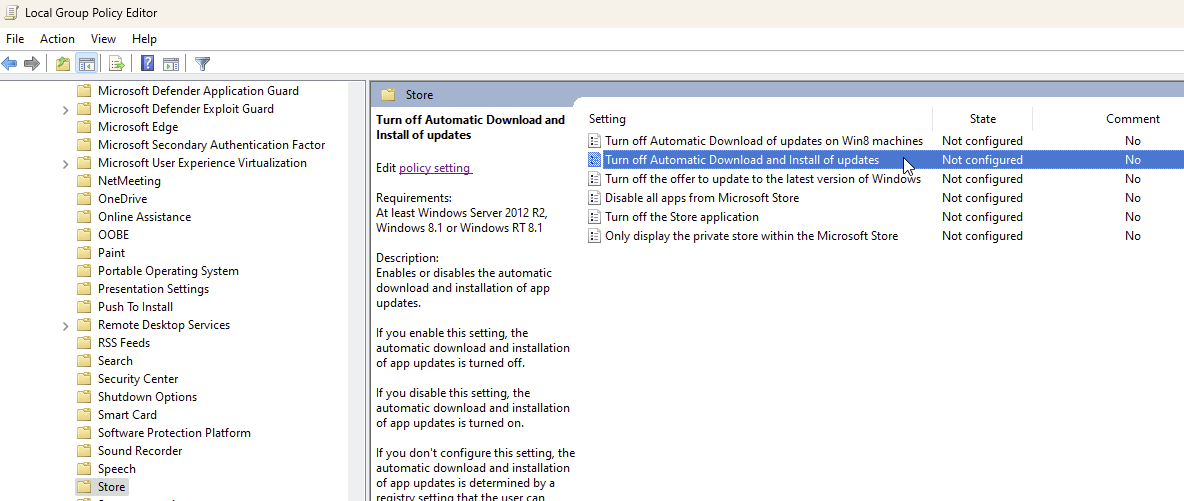Click the Export List toolbar icon
The height and width of the screenshot is (501, 1184).
tap(117, 64)
